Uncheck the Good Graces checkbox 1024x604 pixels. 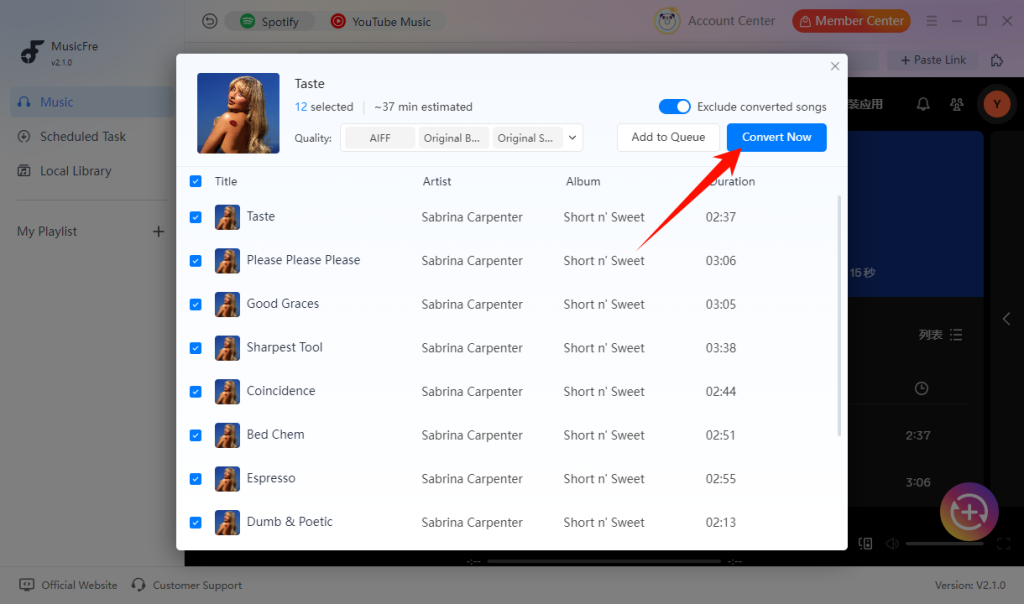coord(195,305)
